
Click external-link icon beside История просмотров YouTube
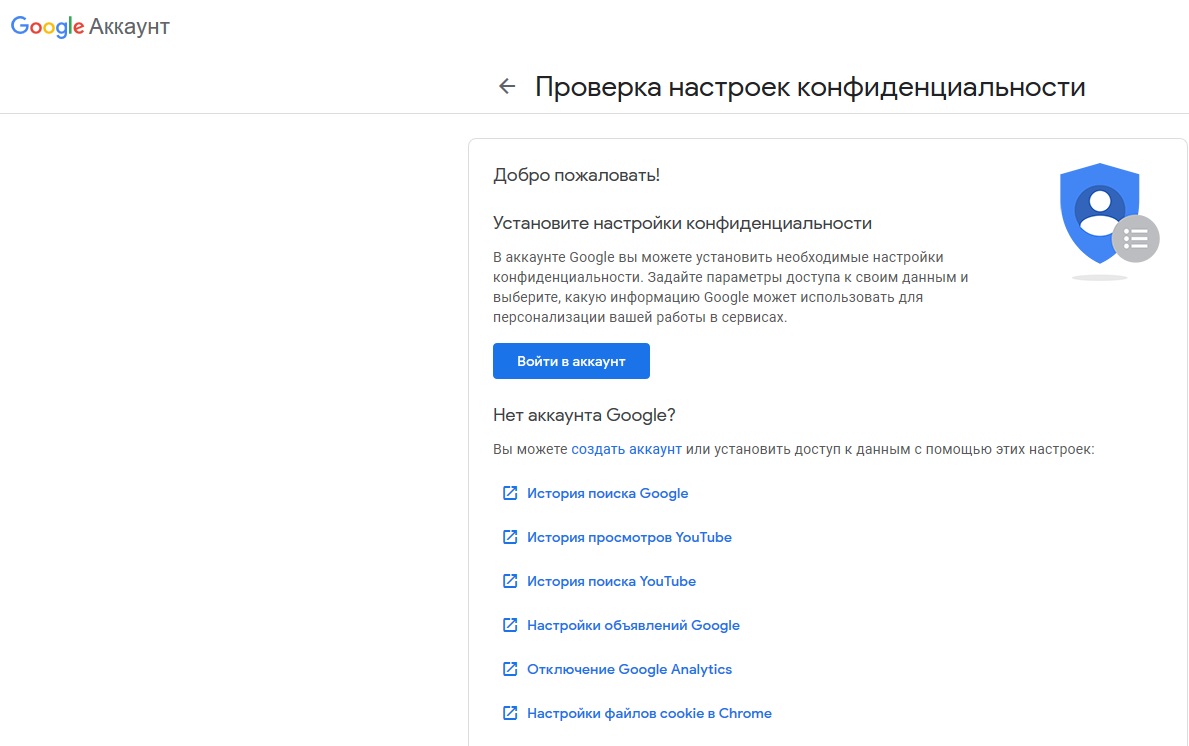tap(510, 538)
